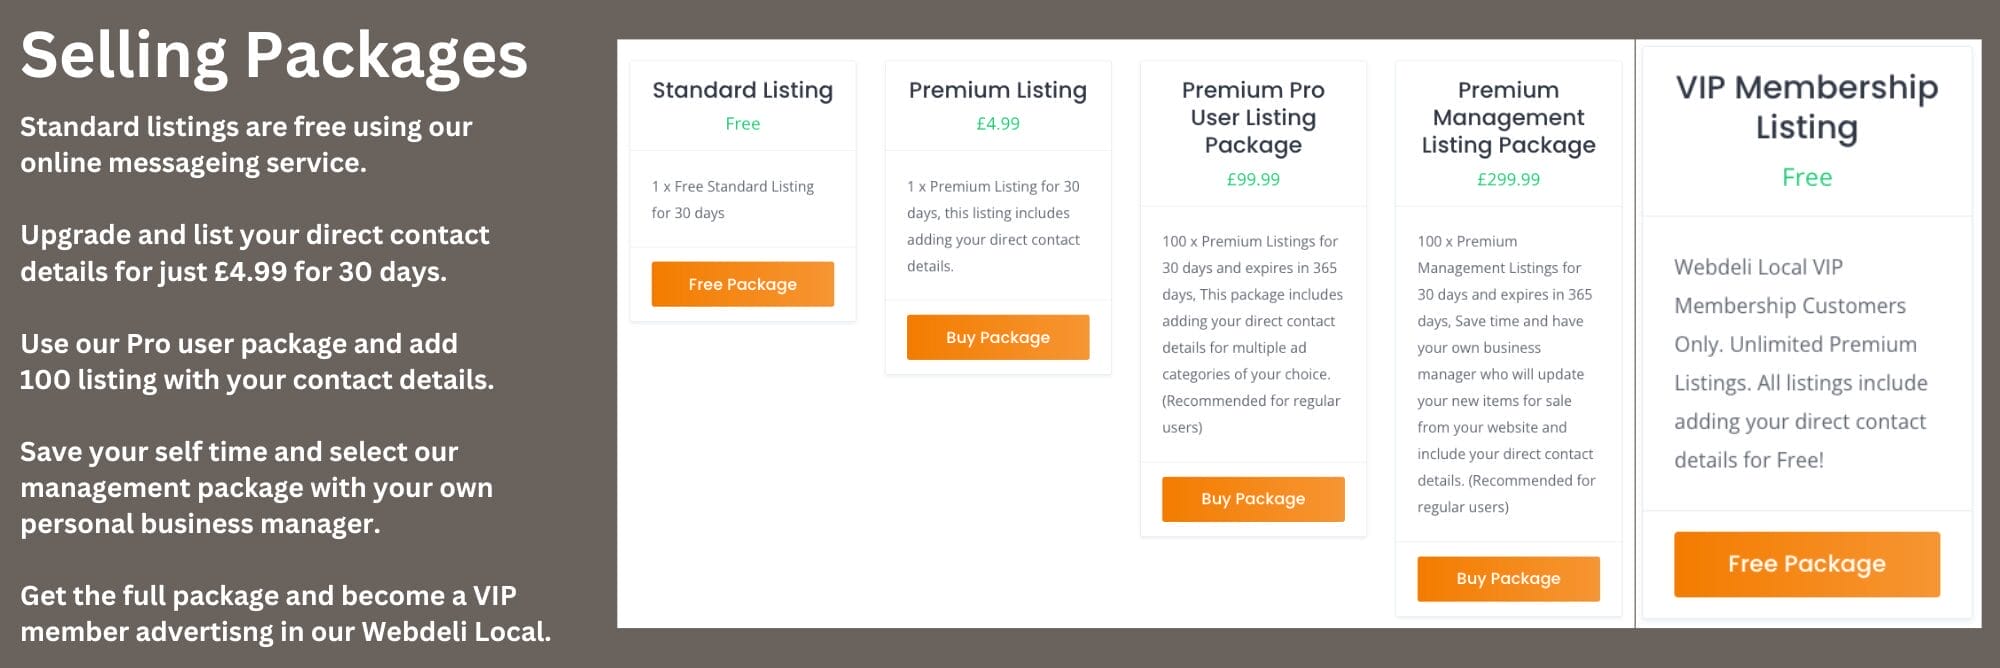This screenshot has height=668, width=2000.
Task: Click '1 x Free Standard Listing' description
Action: [x=733, y=199]
